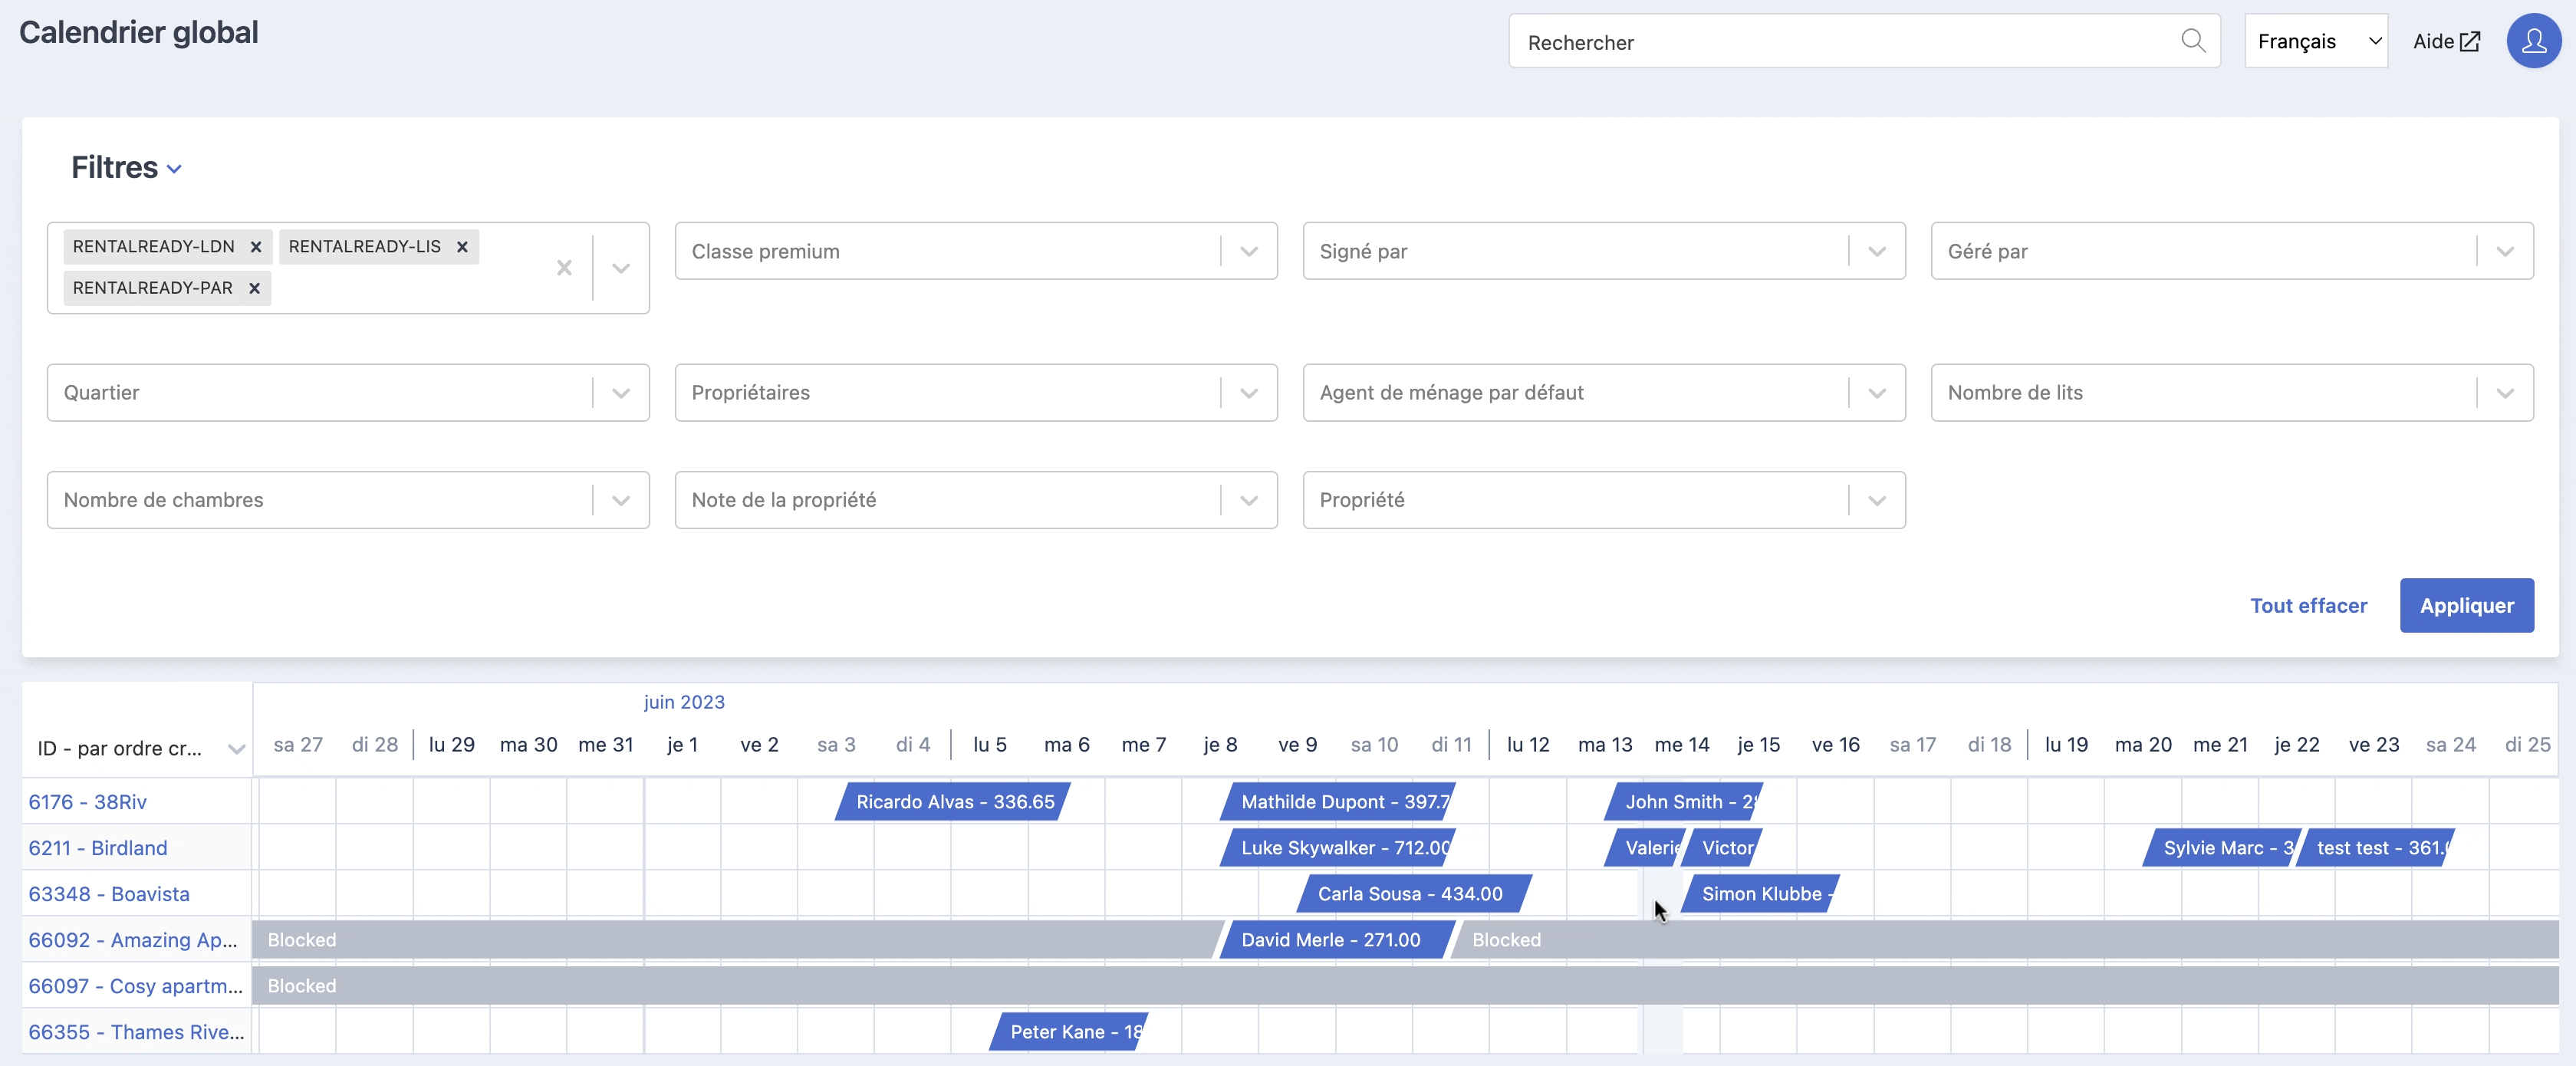Clear all selected agency tags

coord(564,268)
